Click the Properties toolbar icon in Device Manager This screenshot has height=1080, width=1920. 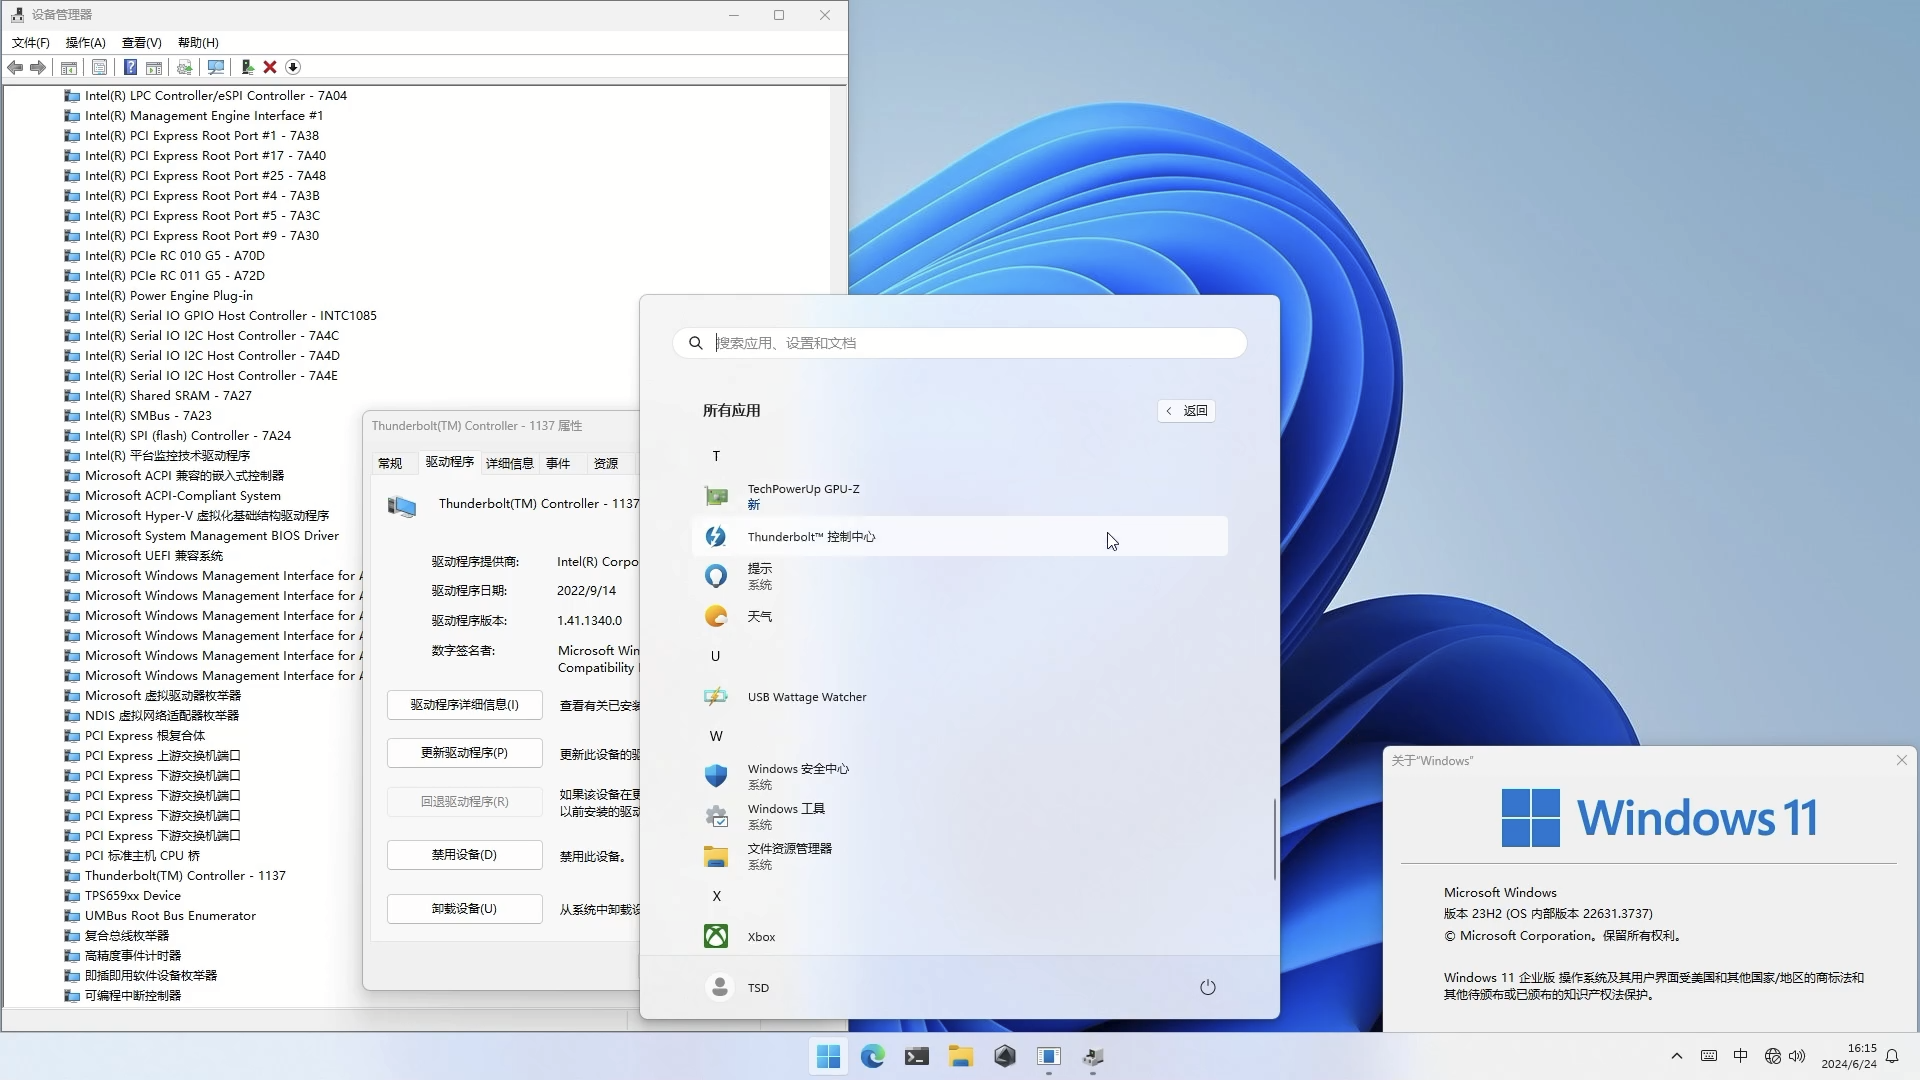(x=99, y=67)
